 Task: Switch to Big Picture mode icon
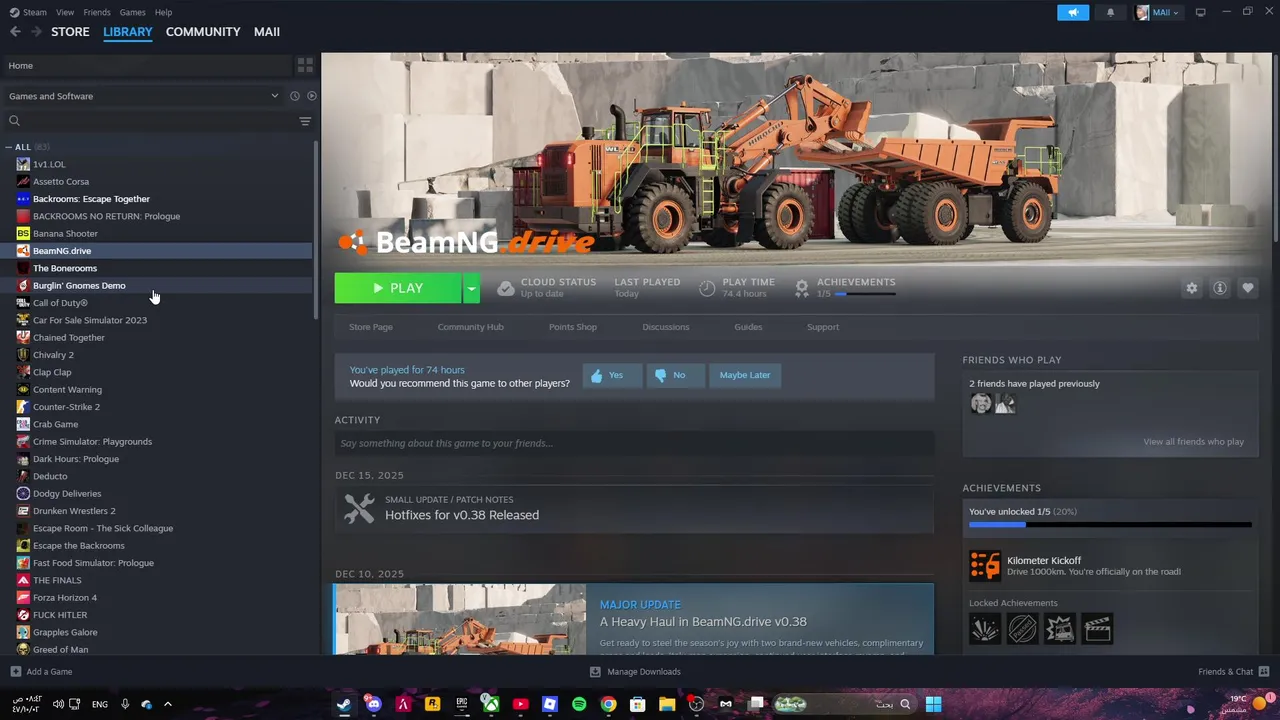point(1200,12)
